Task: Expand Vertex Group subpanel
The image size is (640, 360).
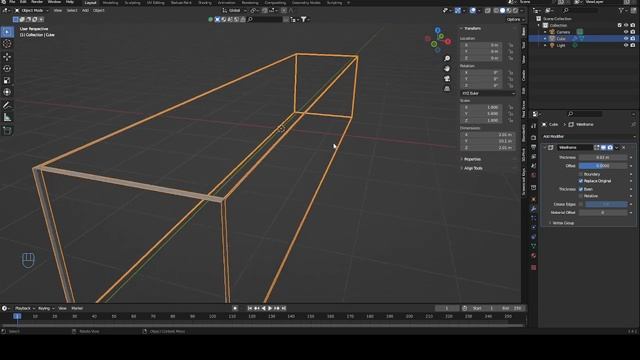Action: 562,223
